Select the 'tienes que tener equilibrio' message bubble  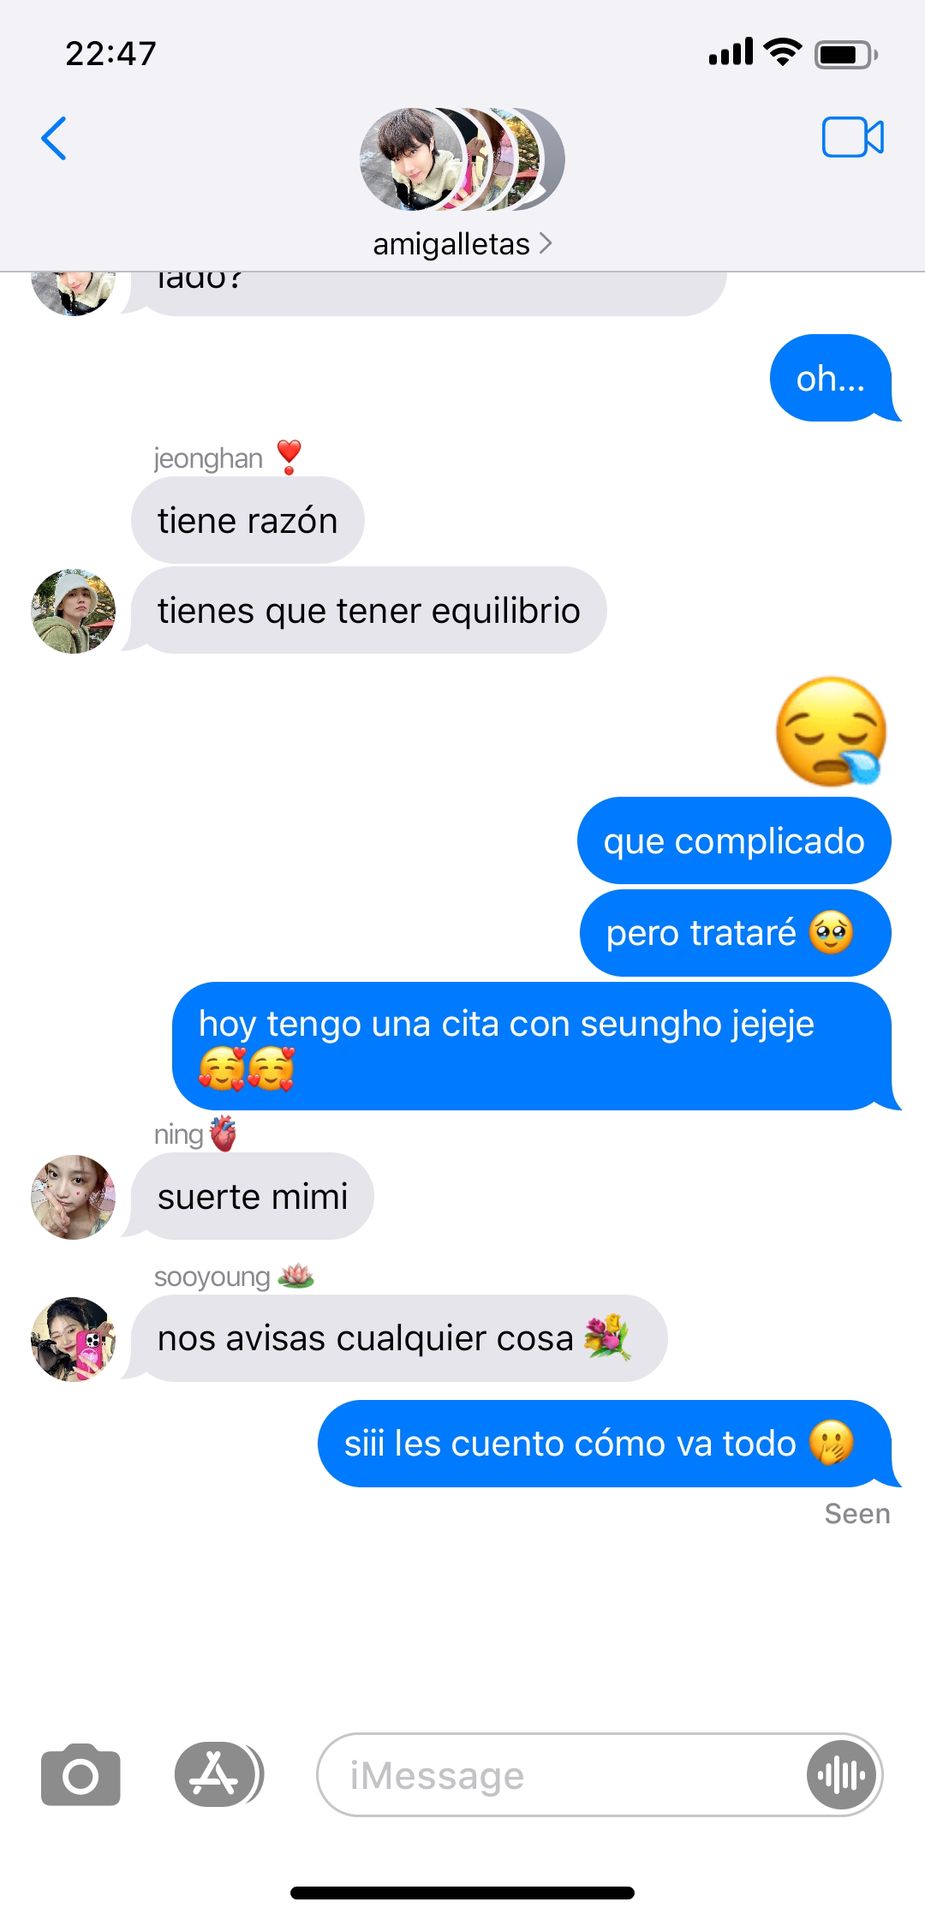(x=368, y=610)
